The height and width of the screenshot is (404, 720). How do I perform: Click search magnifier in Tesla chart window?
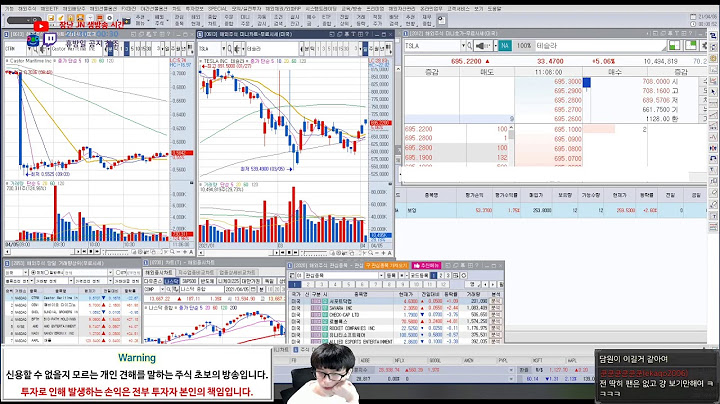[x=230, y=49]
